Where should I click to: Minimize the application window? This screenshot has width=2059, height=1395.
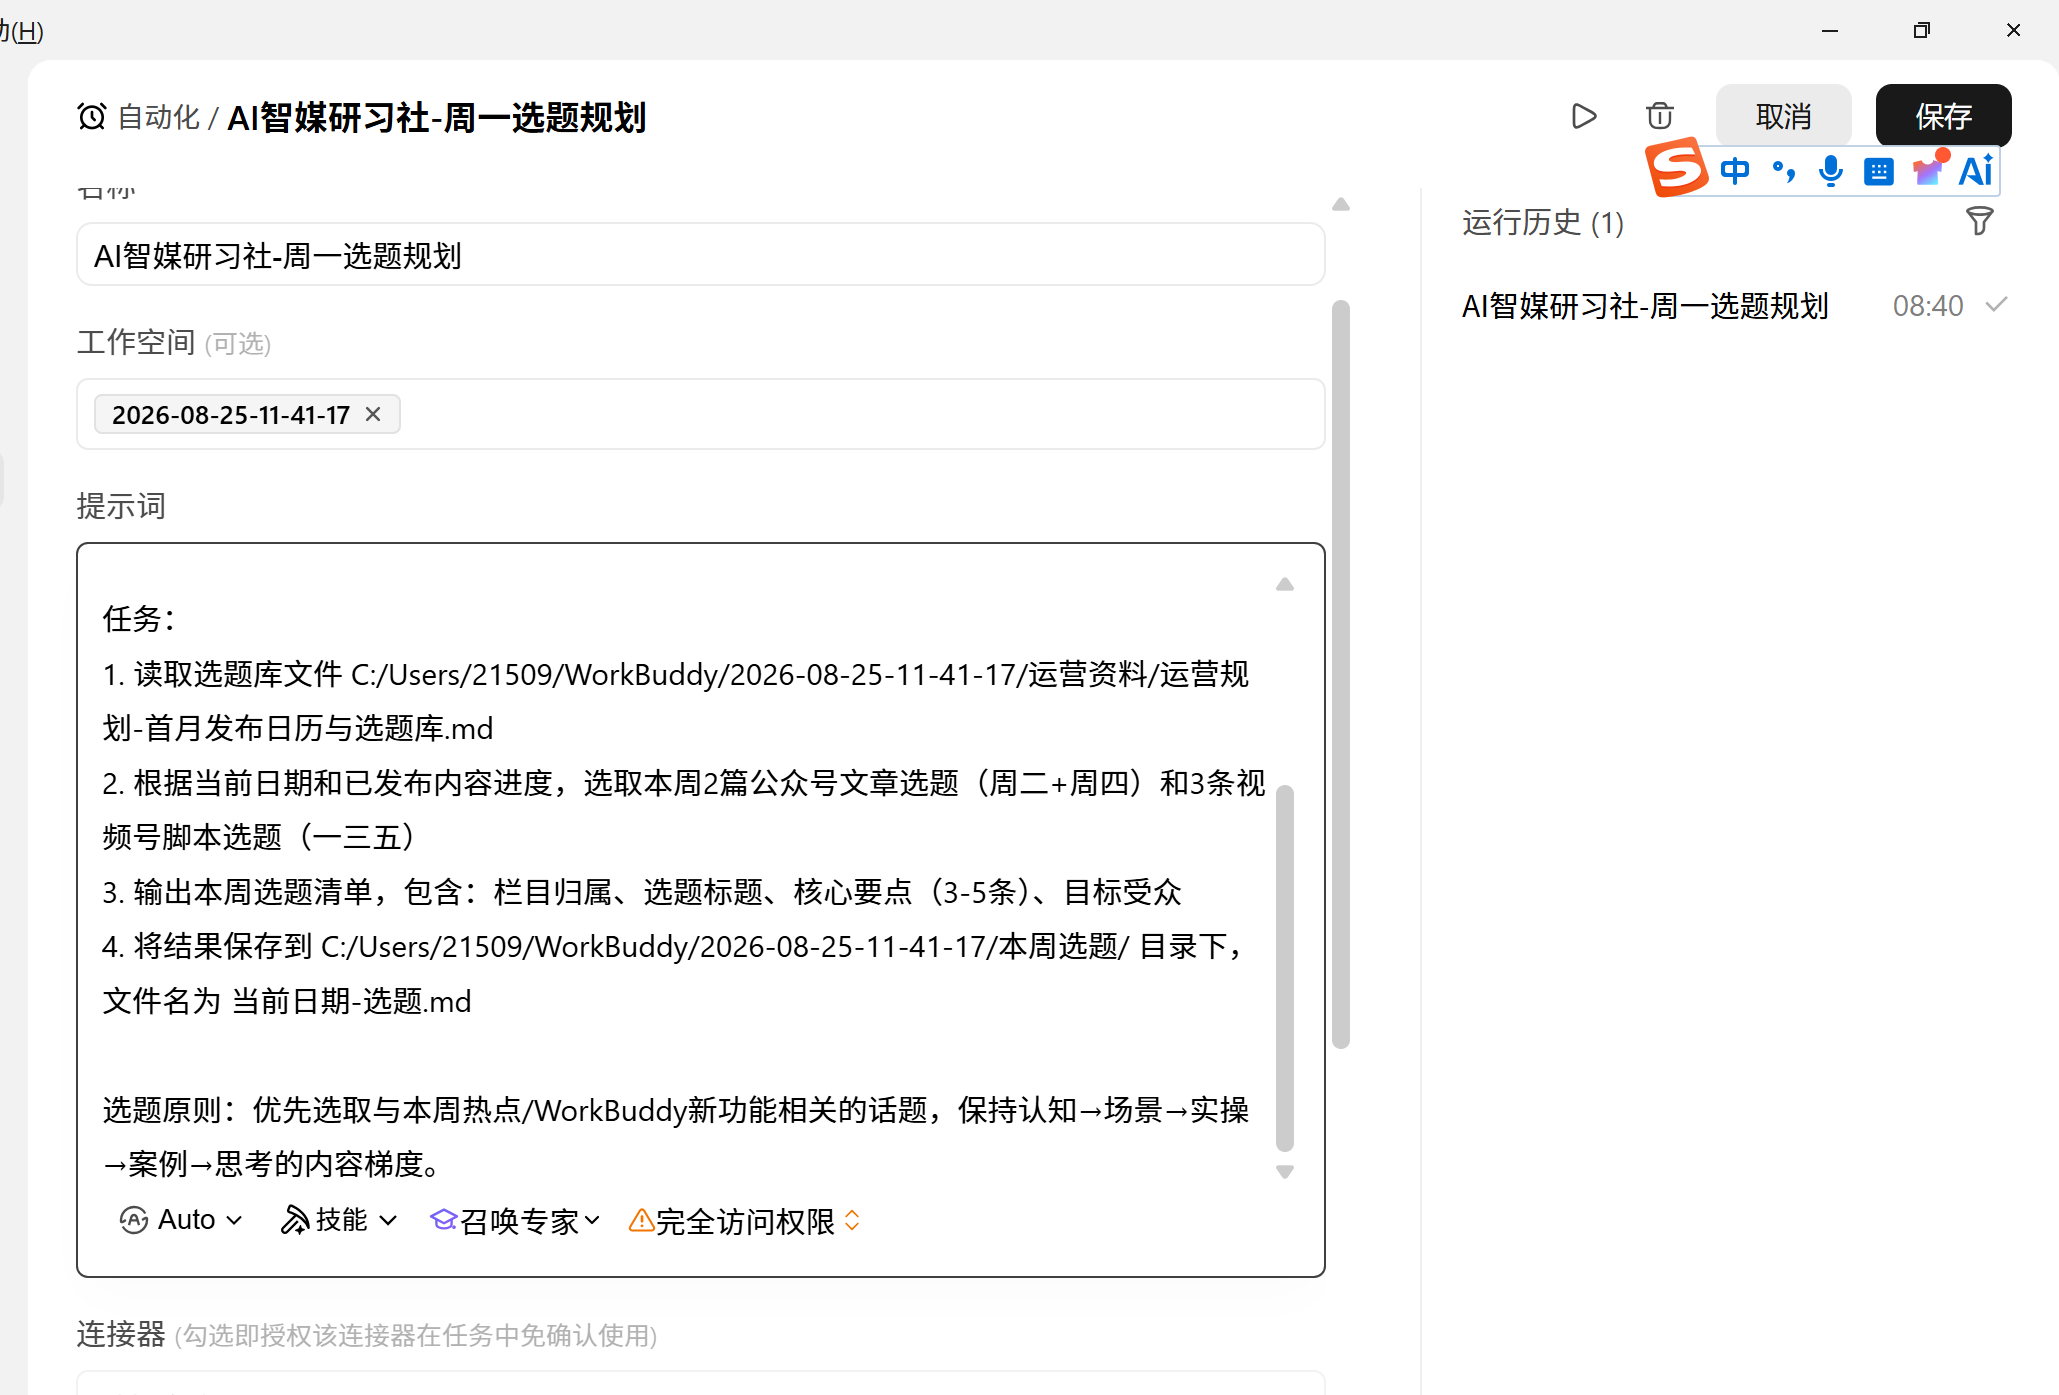click(1830, 31)
